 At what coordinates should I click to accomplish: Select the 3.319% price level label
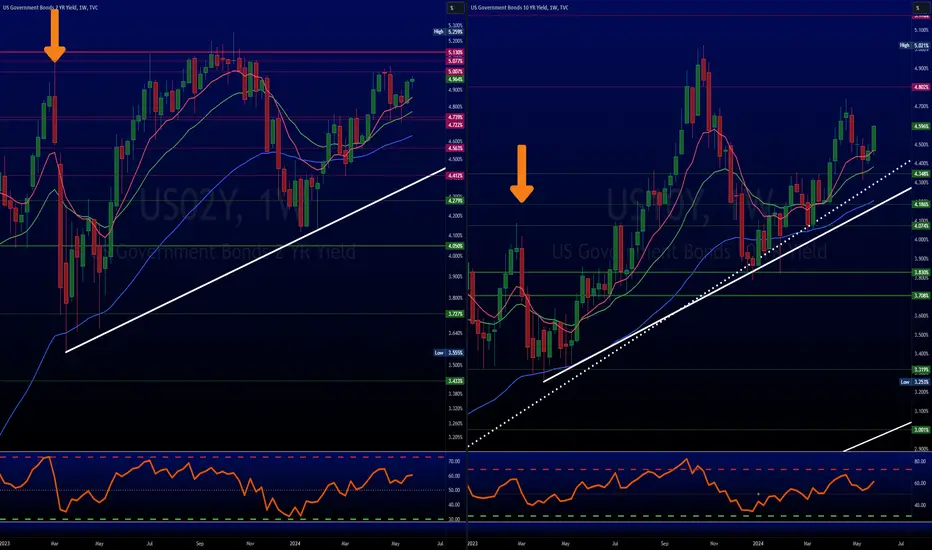(921, 369)
